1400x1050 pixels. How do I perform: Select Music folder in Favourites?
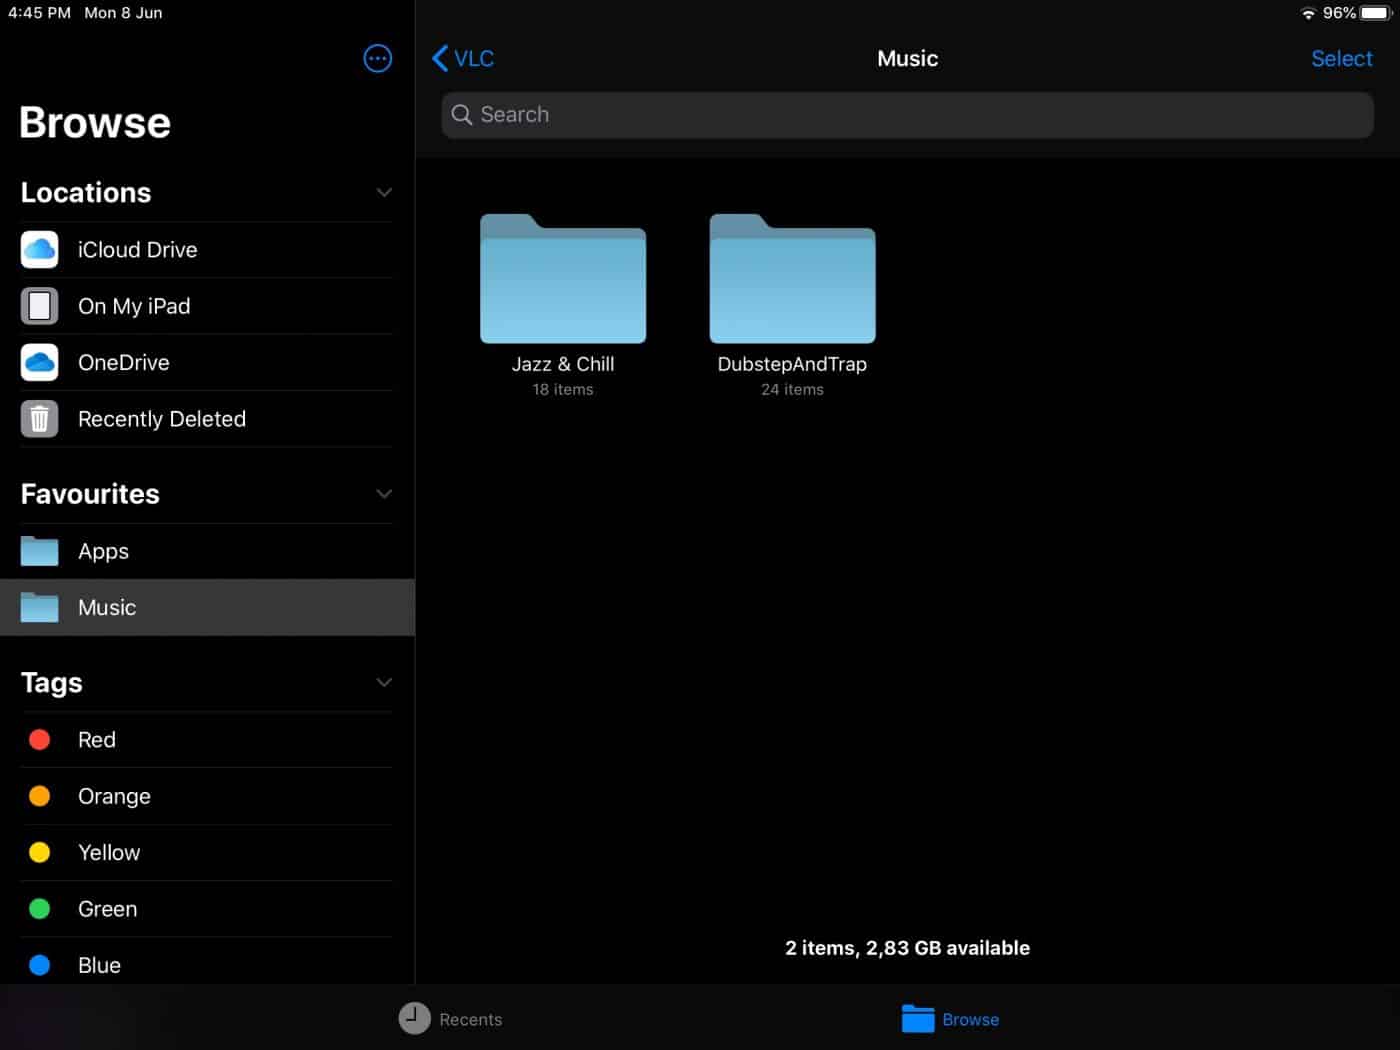(x=107, y=608)
